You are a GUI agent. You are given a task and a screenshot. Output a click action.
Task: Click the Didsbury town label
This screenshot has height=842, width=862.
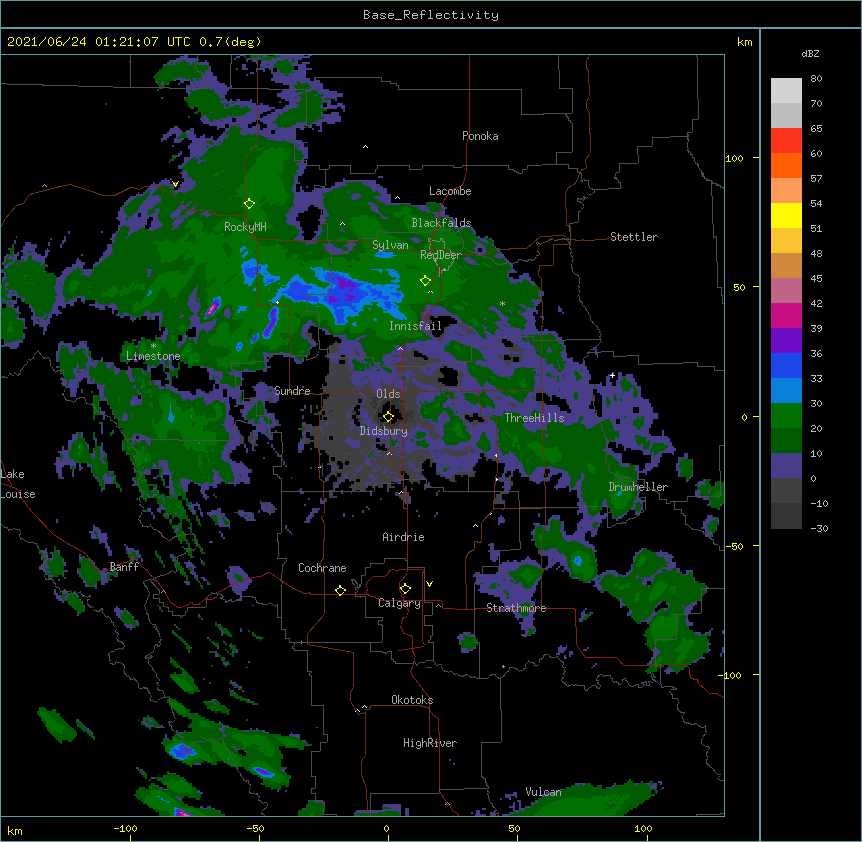(x=383, y=431)
